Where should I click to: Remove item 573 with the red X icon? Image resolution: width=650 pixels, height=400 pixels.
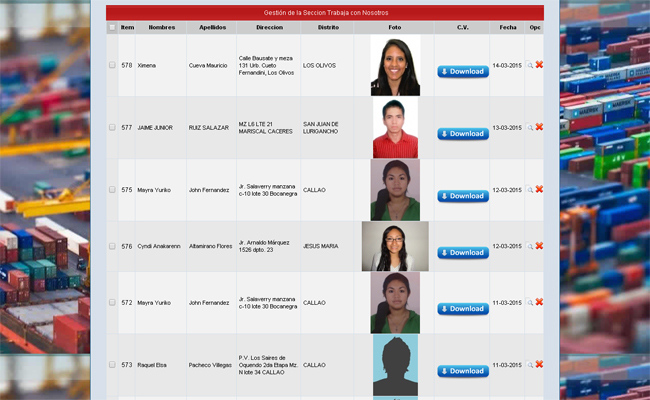539,365
